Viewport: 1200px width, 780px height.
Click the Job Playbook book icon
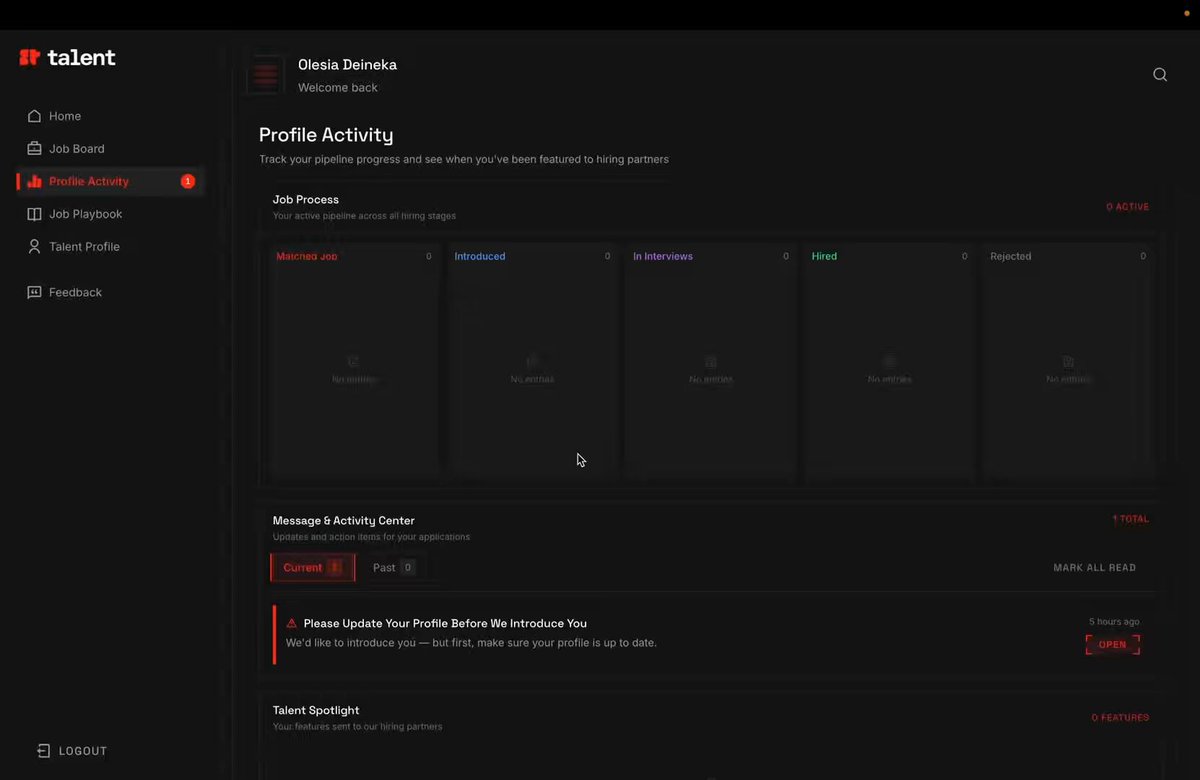coord(34,214)
